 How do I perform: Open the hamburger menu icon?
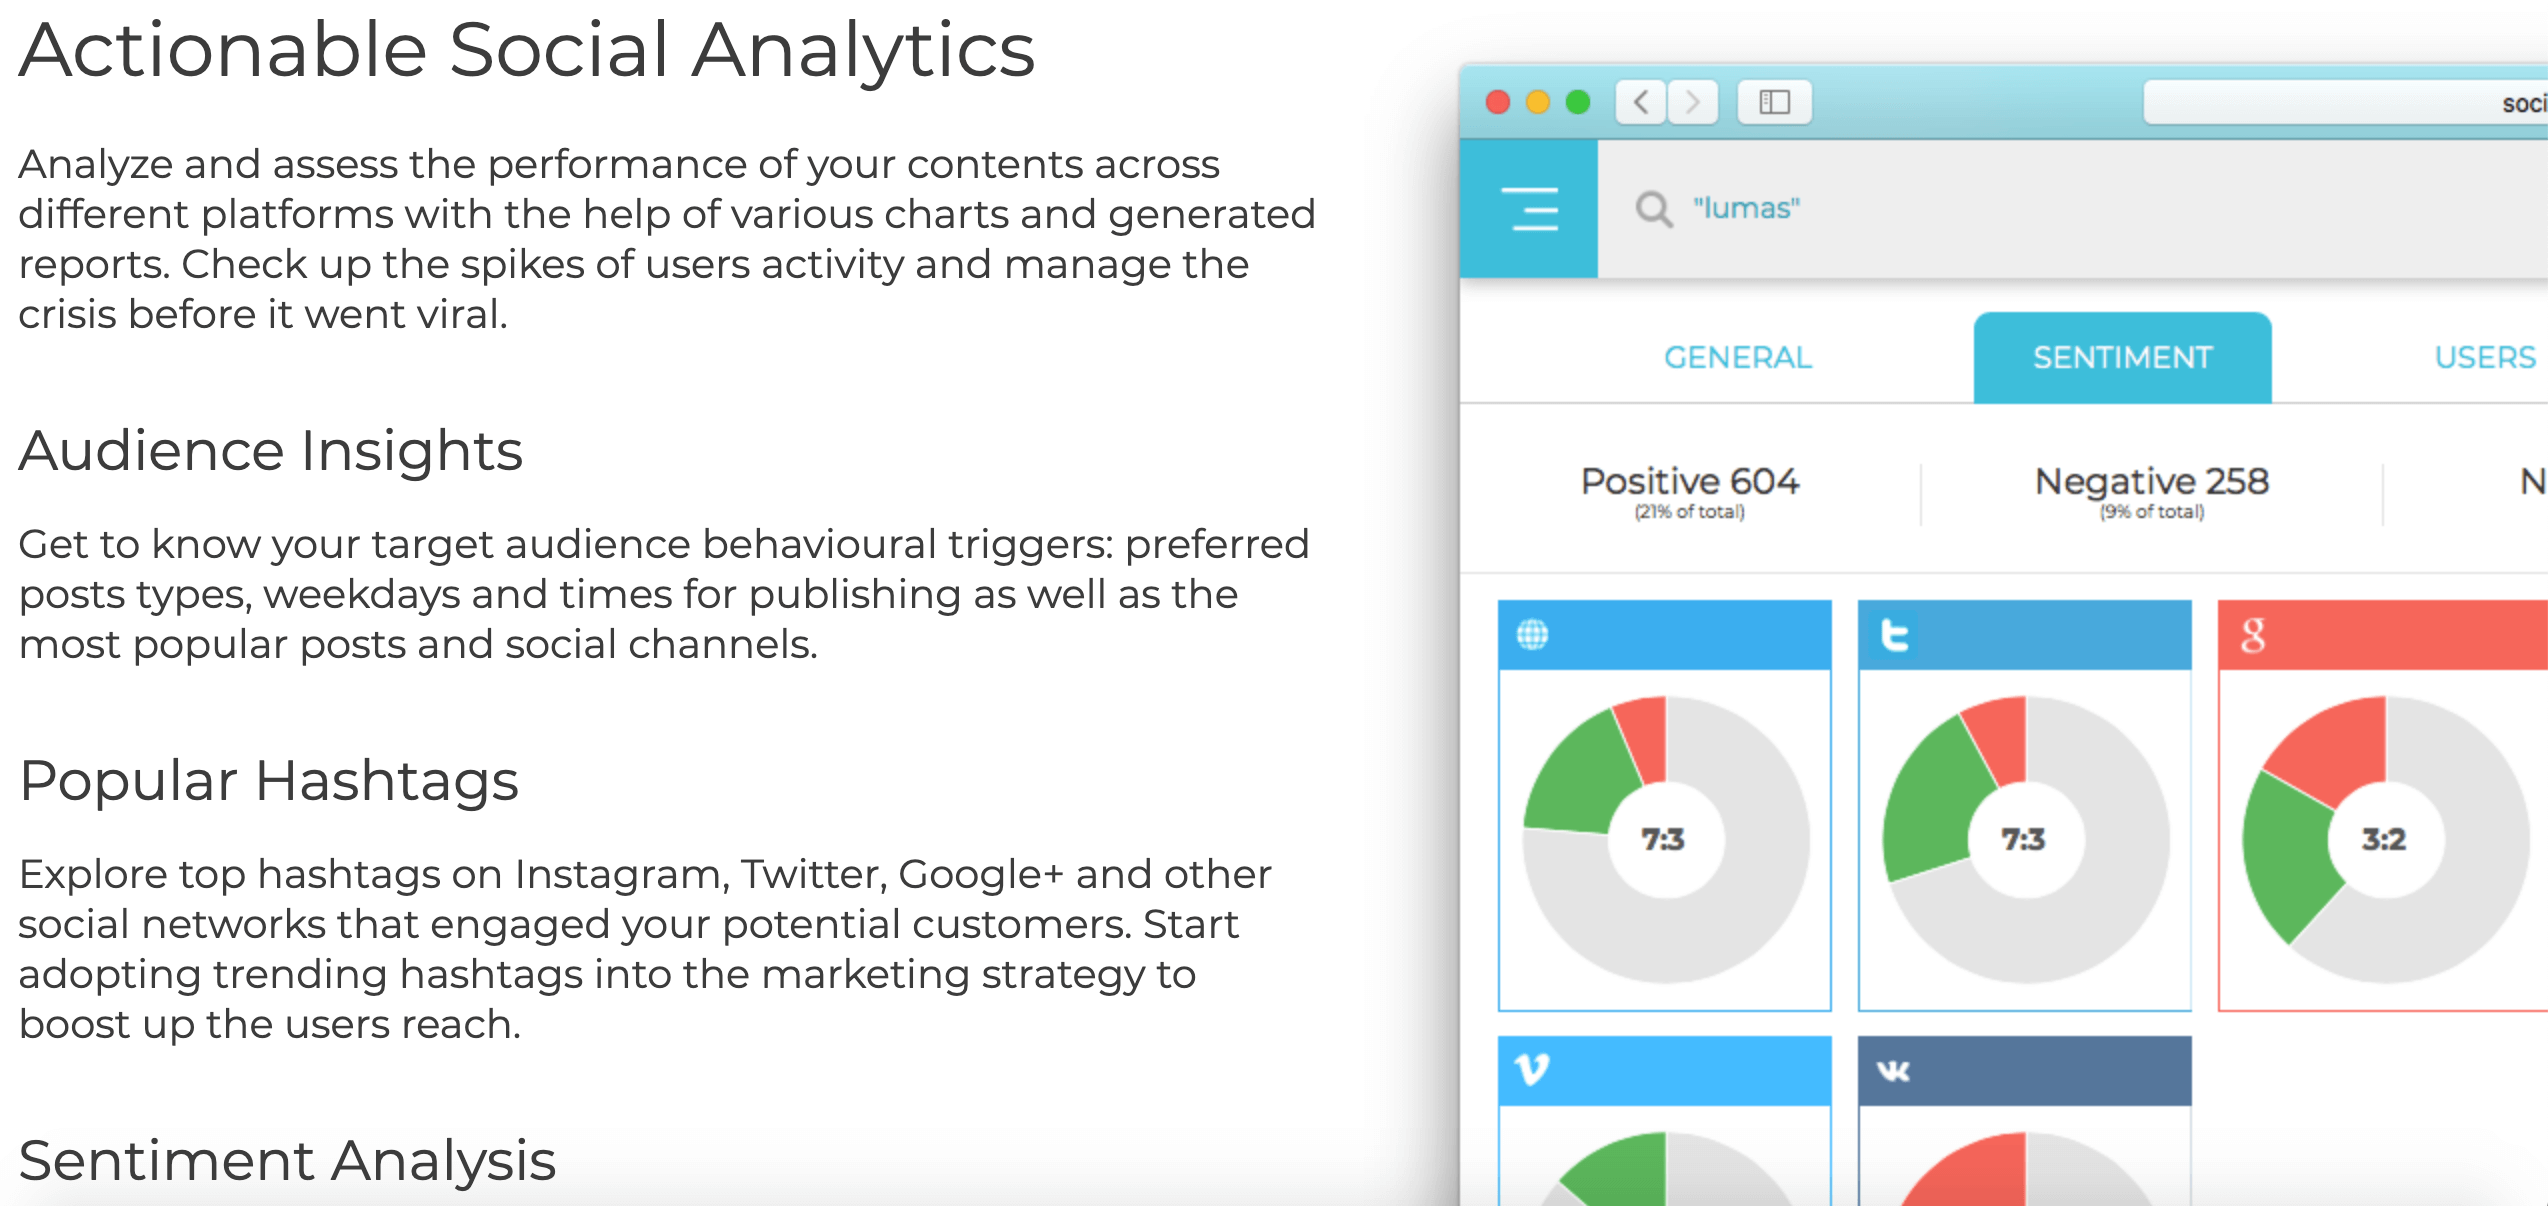pos(1534,209)
